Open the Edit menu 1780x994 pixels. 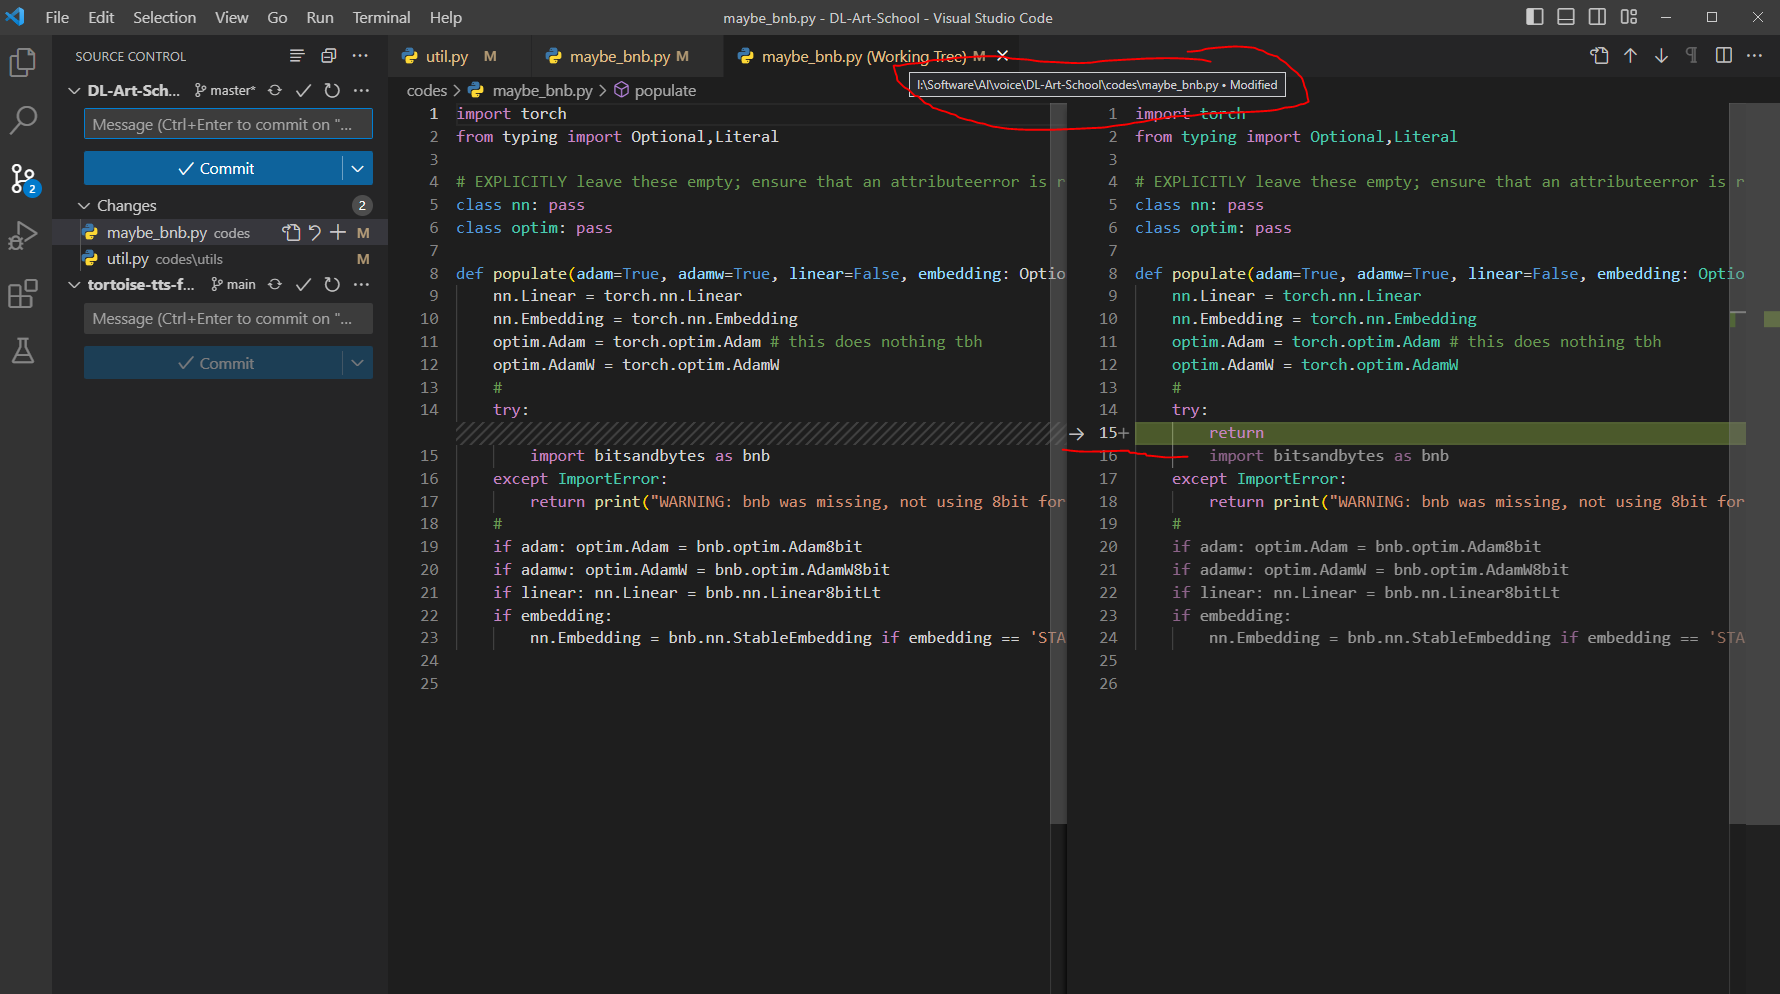pos(101,17)
